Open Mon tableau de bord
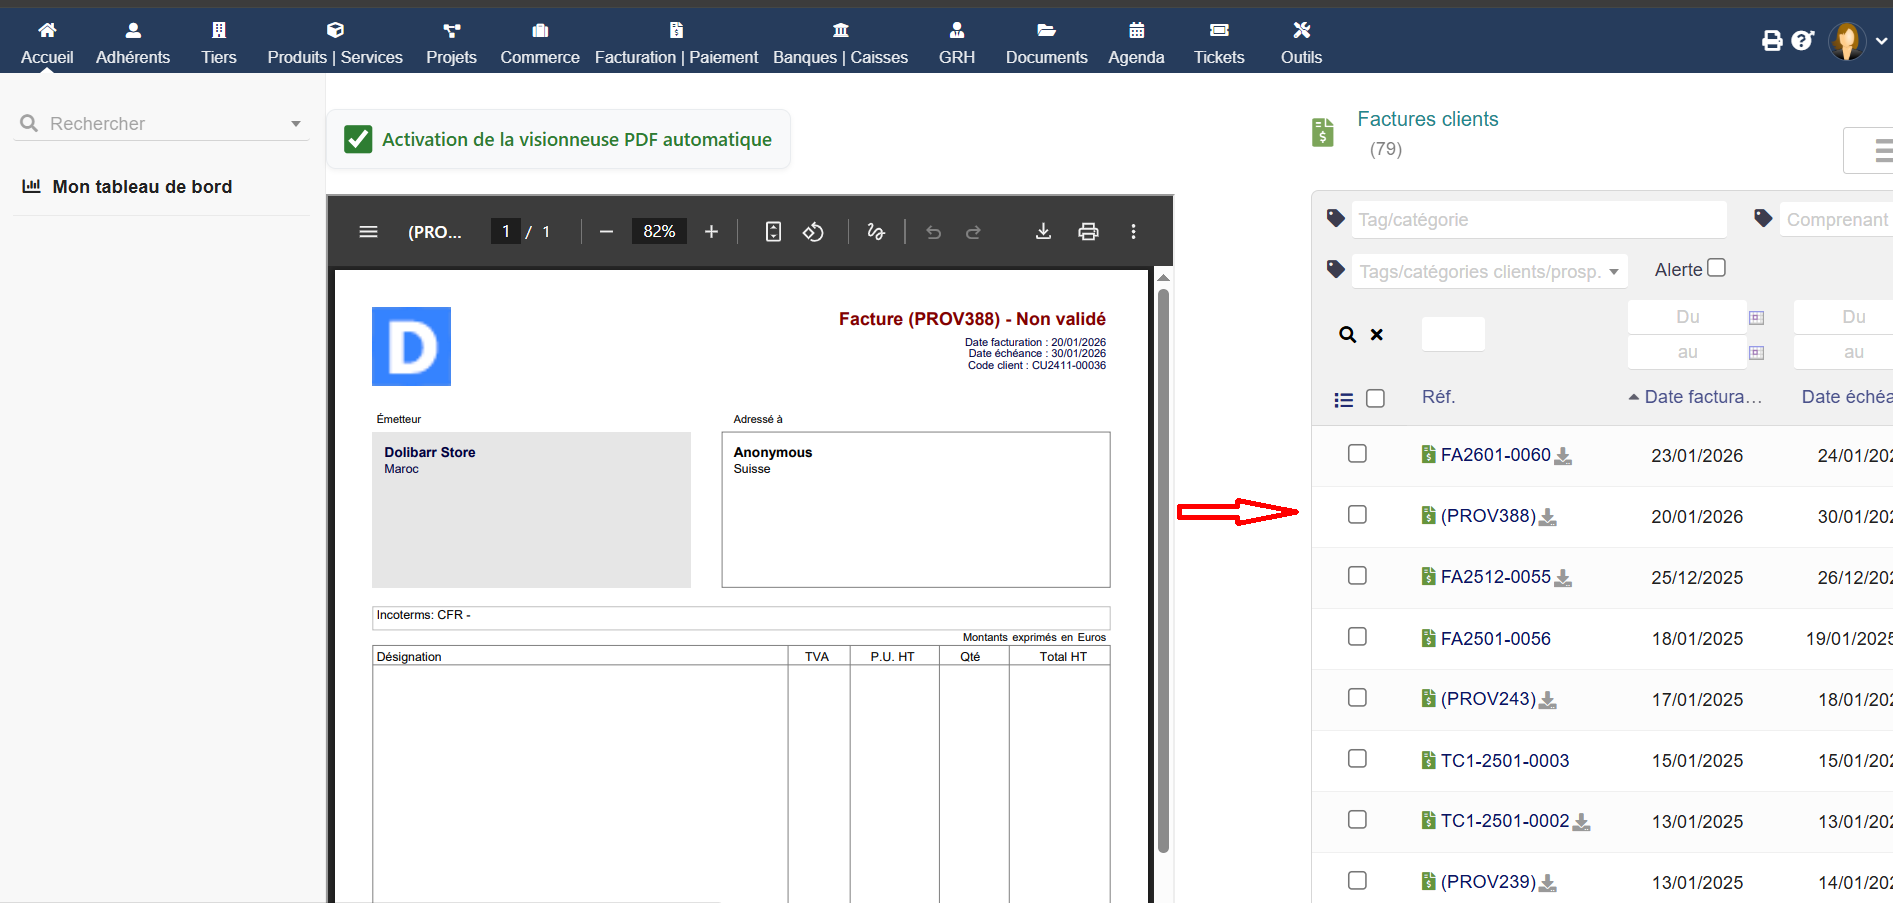Image resolution: width=1893 pixels, height=903 pixels. (142, 187)
